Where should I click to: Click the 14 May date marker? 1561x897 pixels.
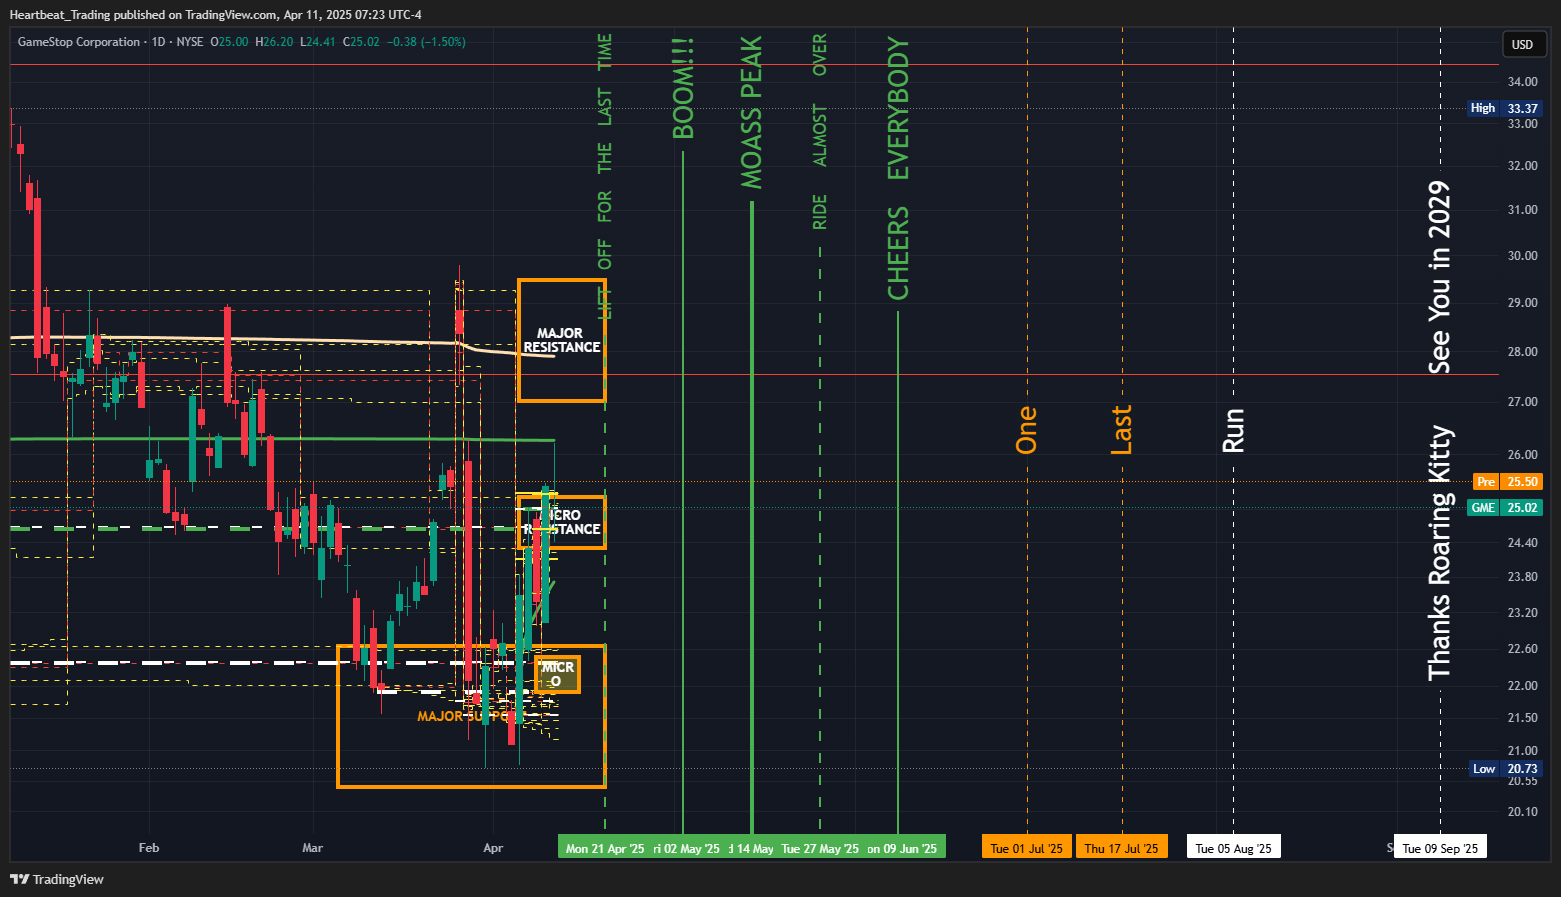[751, 848]
